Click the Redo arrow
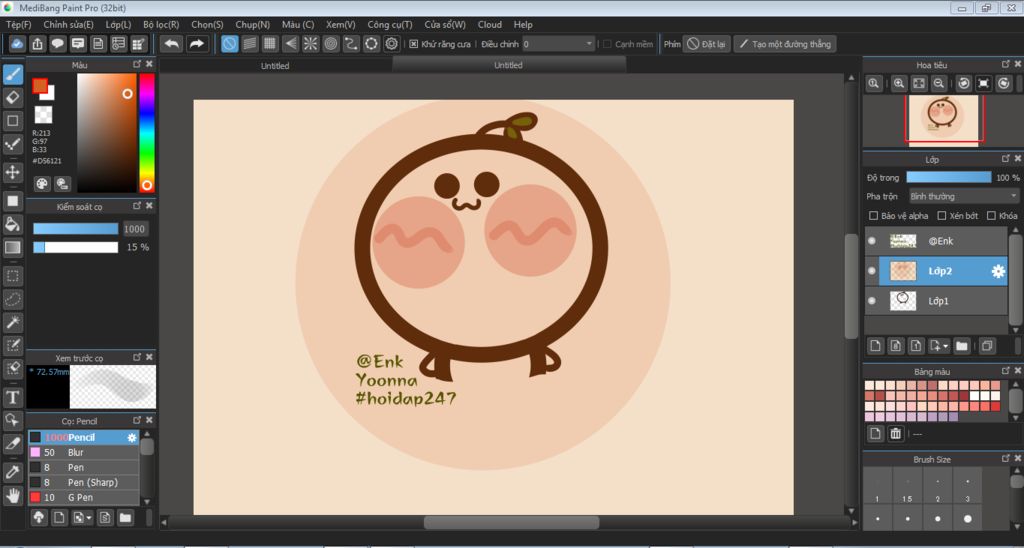The width and height of the screenshot is (1024, 548). 196,44
